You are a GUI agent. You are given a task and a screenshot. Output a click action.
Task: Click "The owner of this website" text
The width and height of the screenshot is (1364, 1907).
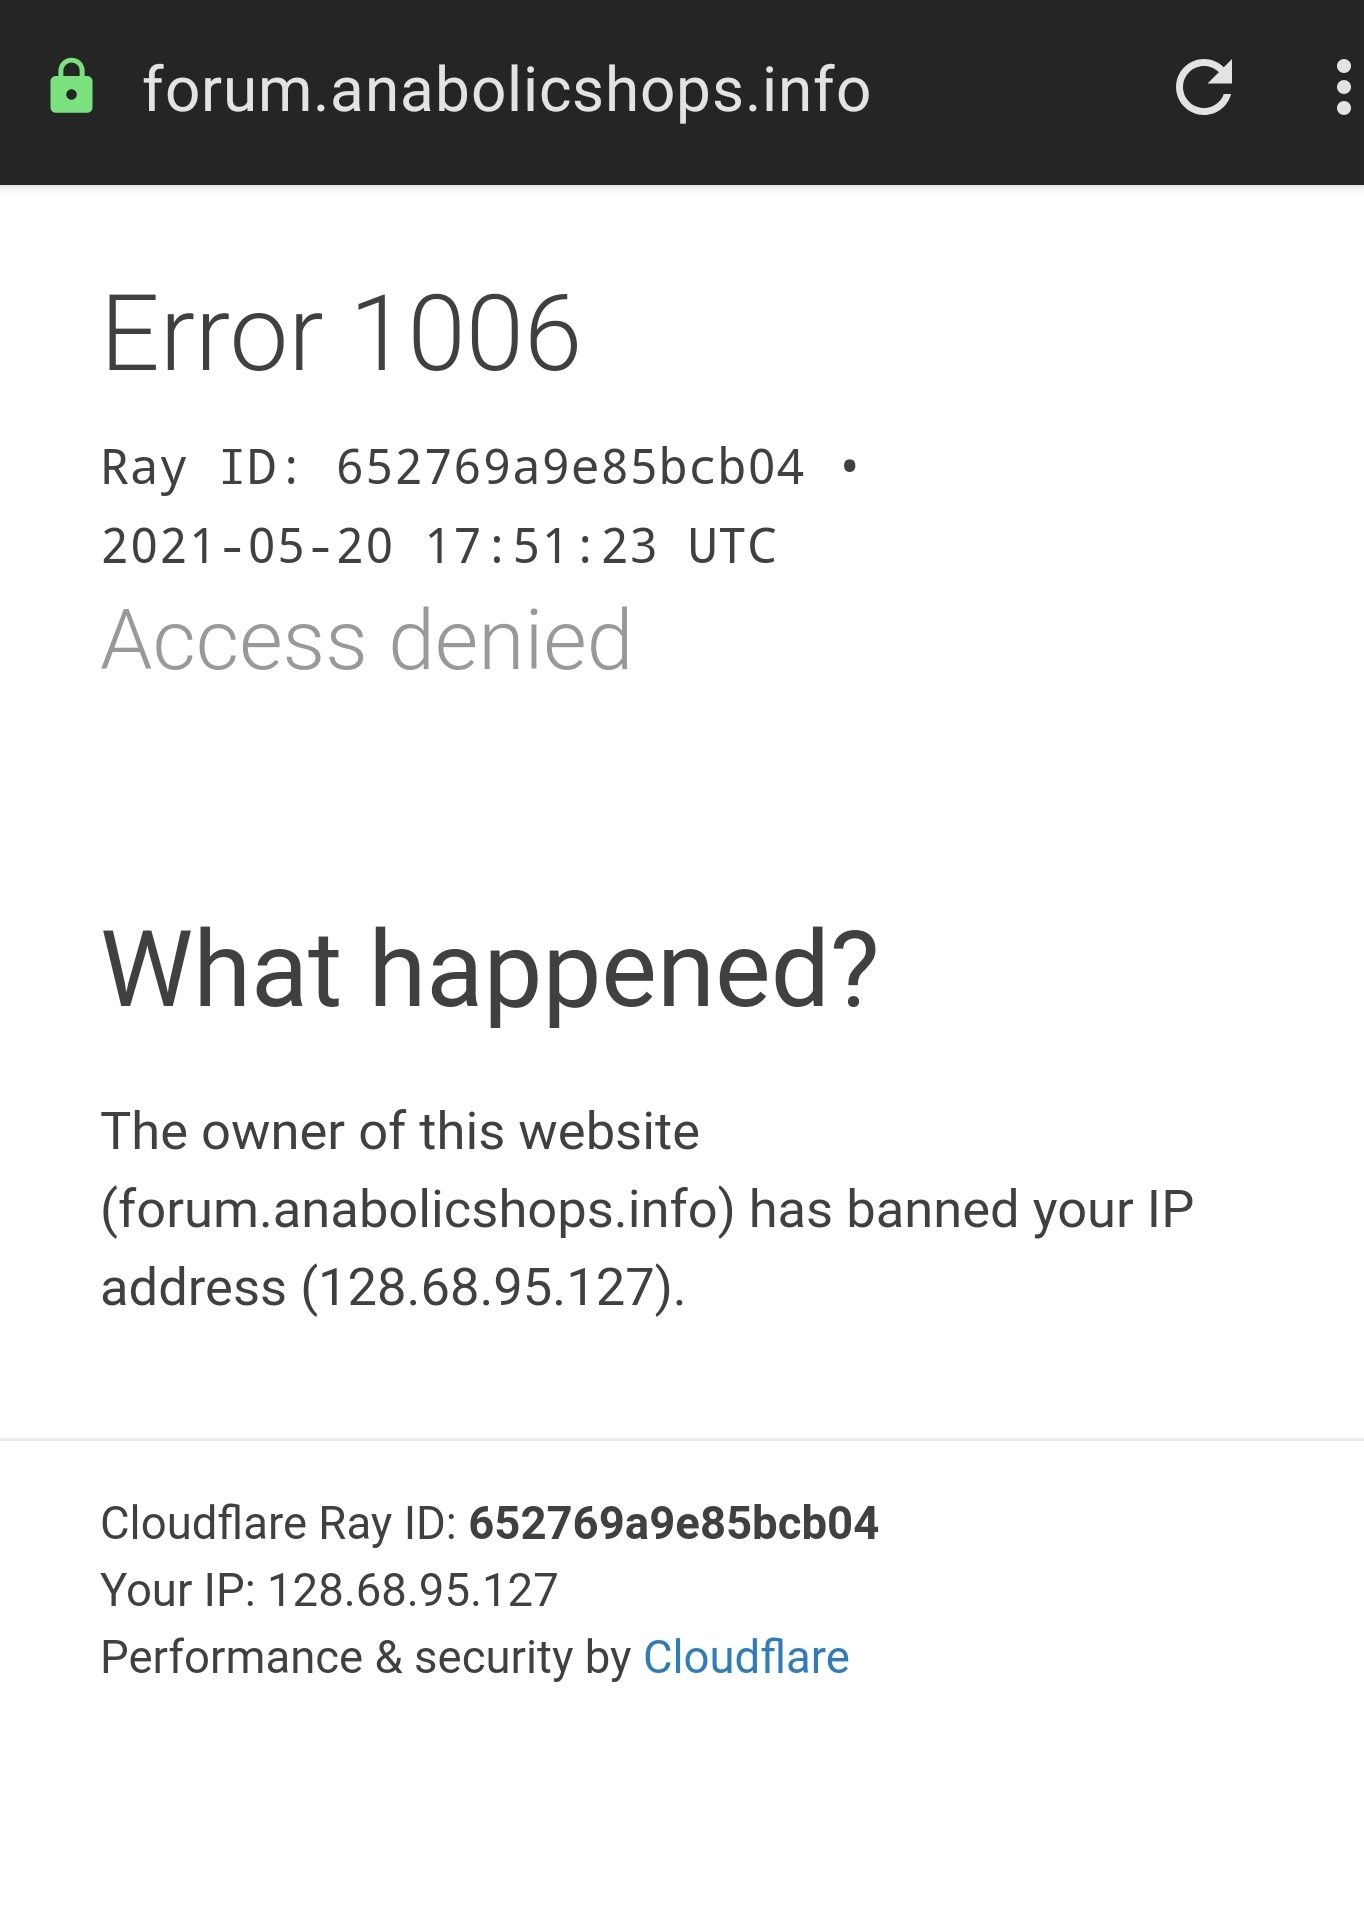point(400,1132)
